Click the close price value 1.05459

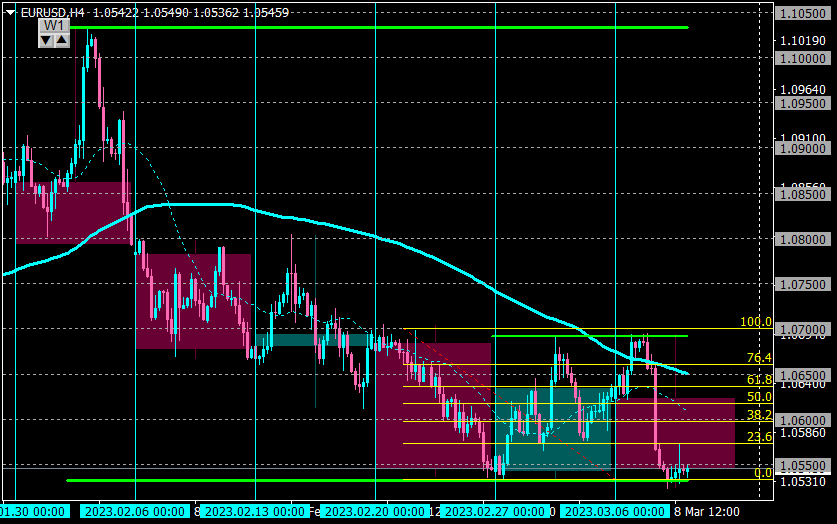pyautogui.click(x=266, y=12)
